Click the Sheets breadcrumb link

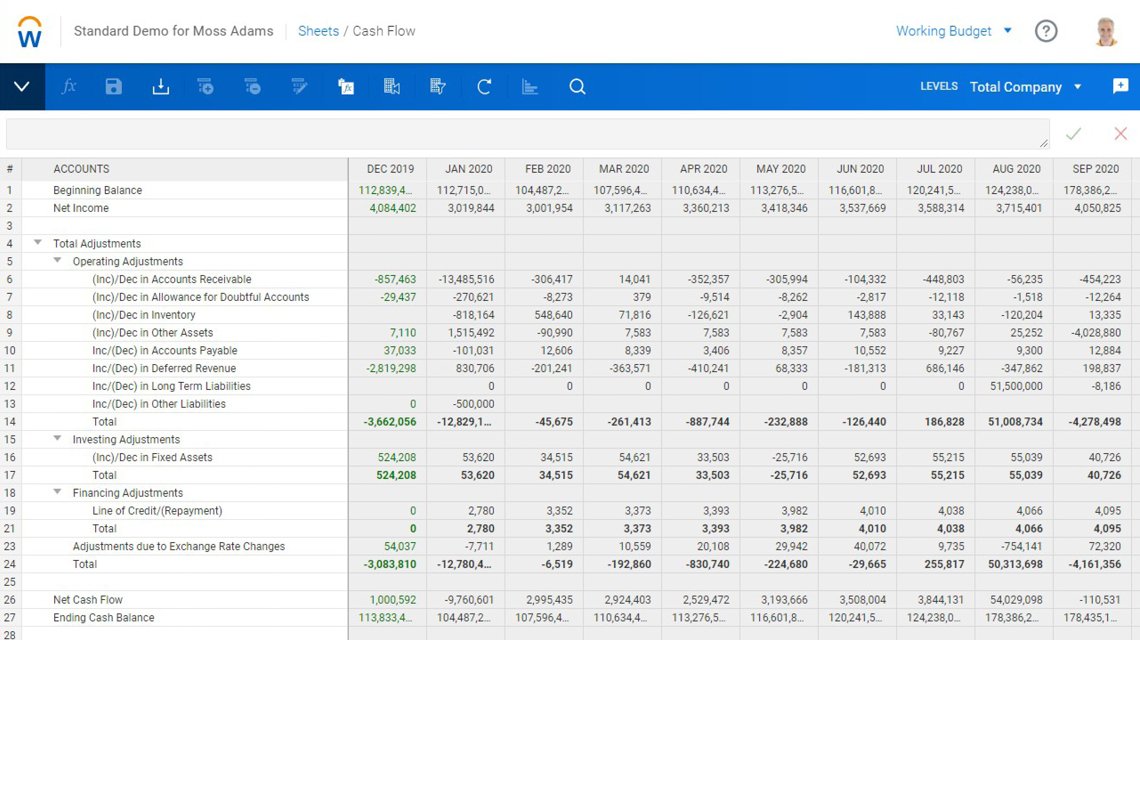(x=318, y=31)
